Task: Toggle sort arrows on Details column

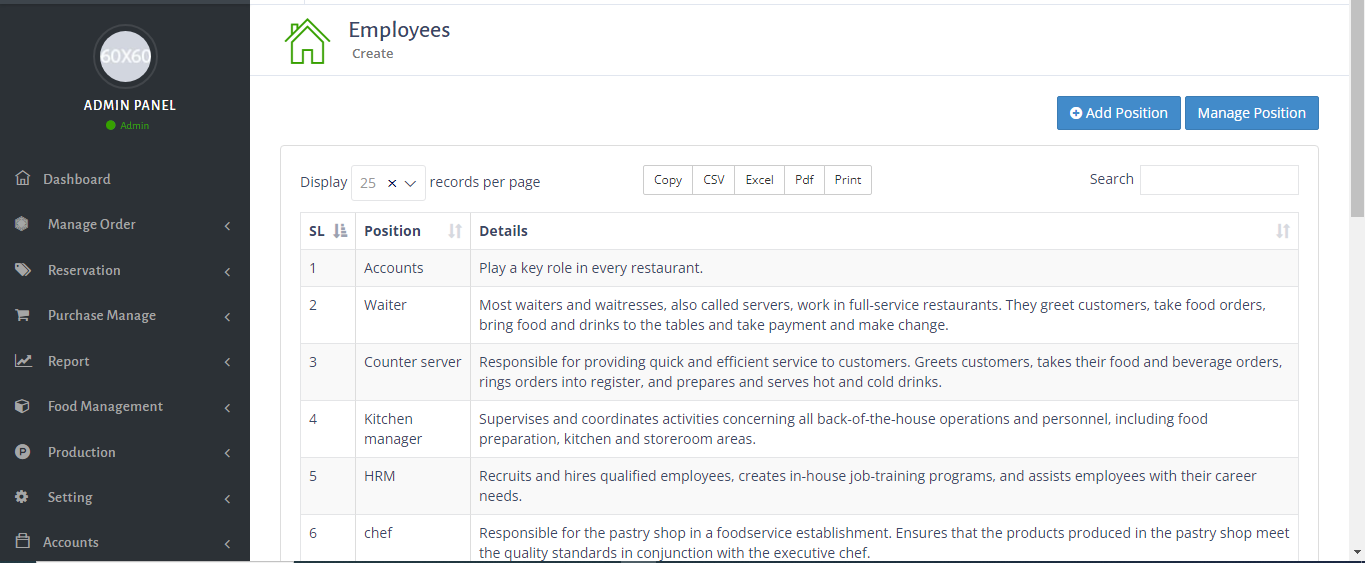Action: tap(1283, 231)
